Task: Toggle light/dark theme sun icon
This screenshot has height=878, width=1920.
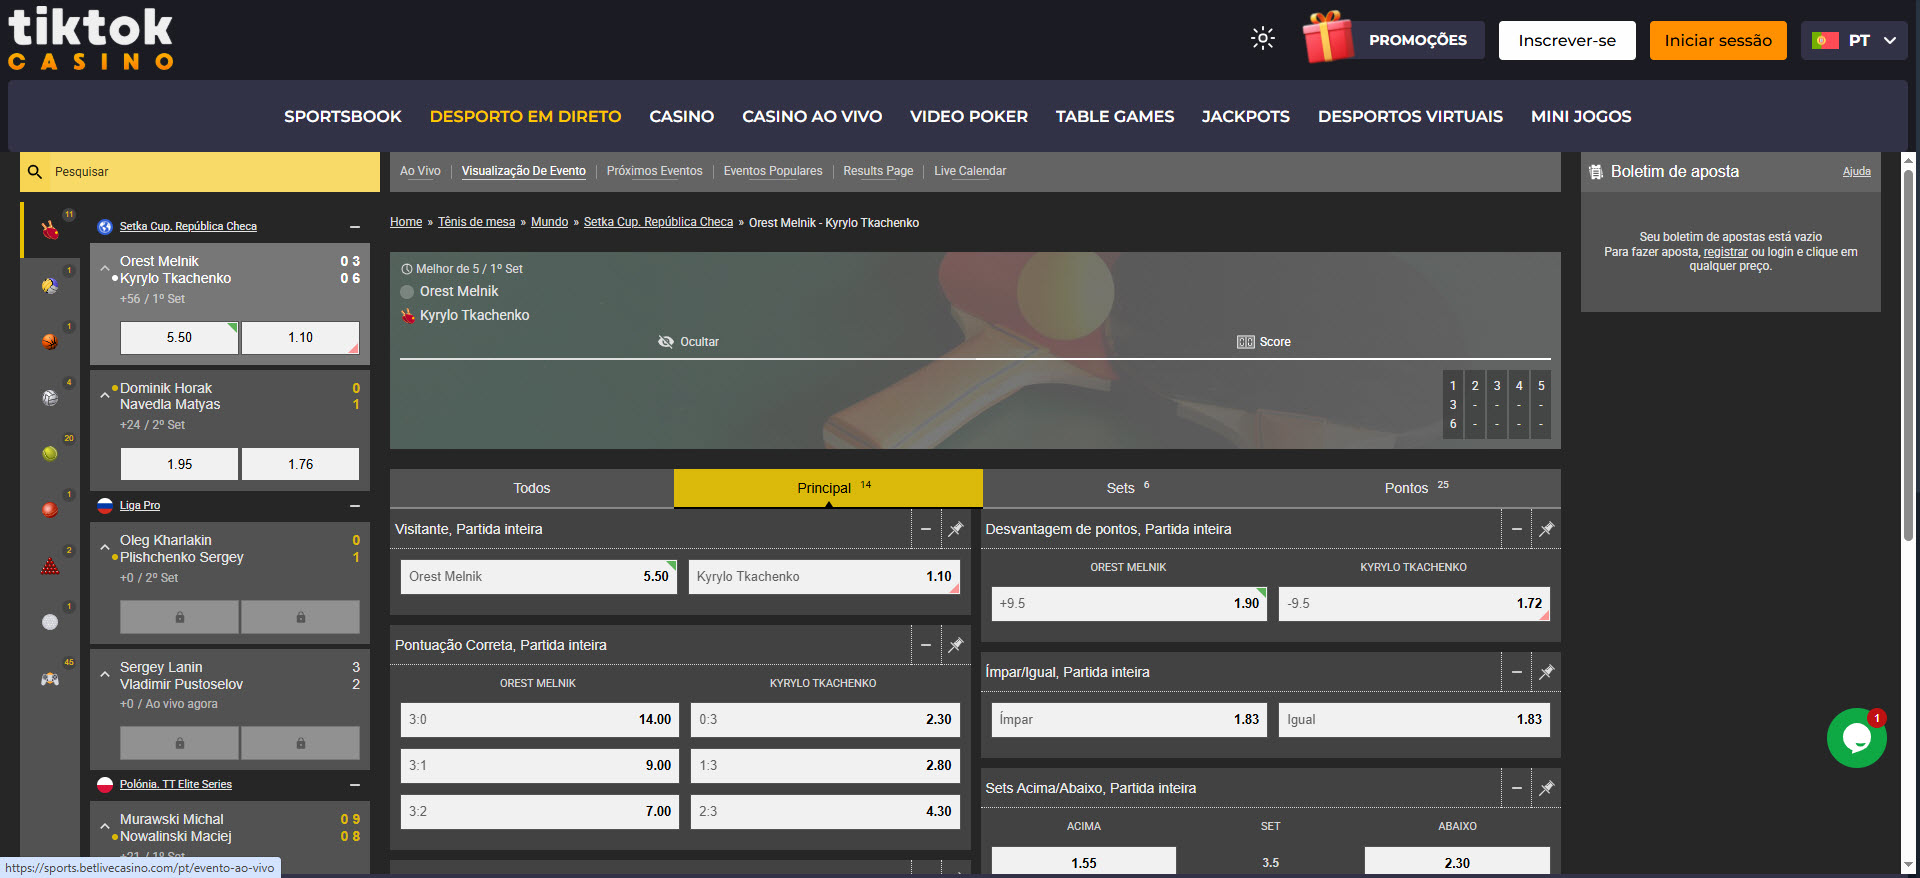Action: pyautogui.click(x=1263, y=39)
